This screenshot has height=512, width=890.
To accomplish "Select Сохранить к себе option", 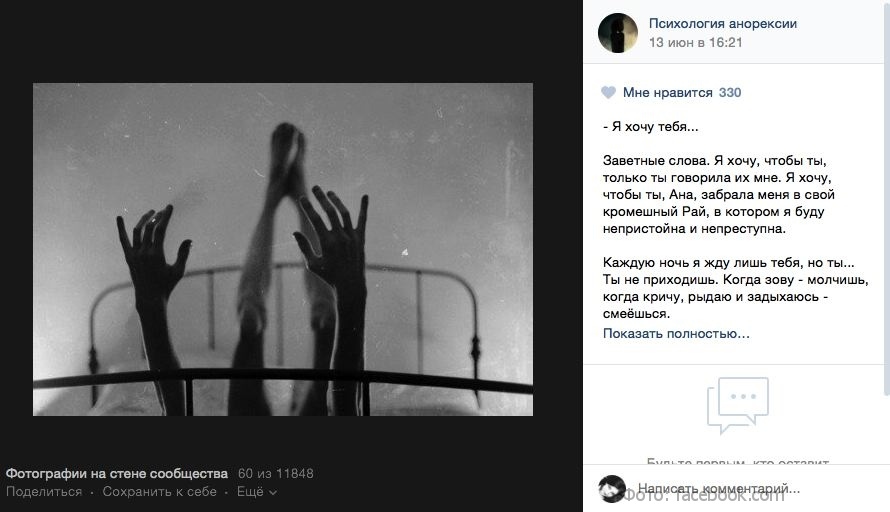I will [159, 492].
